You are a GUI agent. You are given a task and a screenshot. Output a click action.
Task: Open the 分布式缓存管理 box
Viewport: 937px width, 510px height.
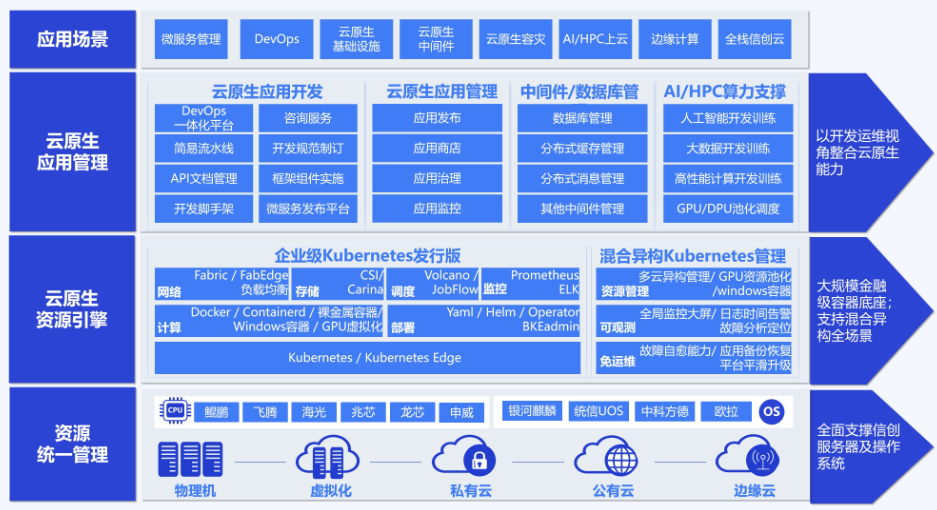(x=582, y=148)
